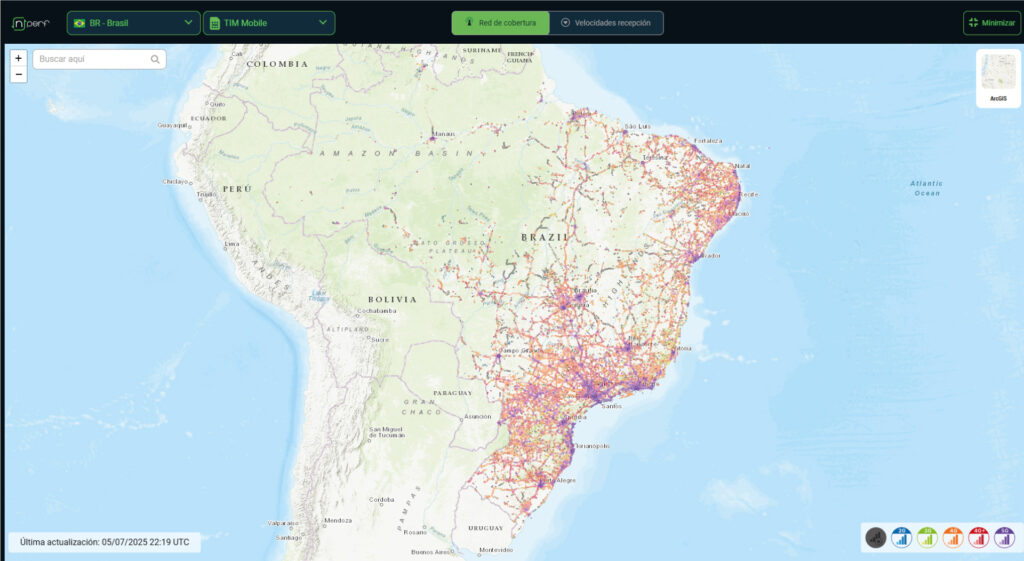Viewport: 1024px width, 561px height.
Task: Click the BOLIVIA label on map
Action: [x=392, y=299]
